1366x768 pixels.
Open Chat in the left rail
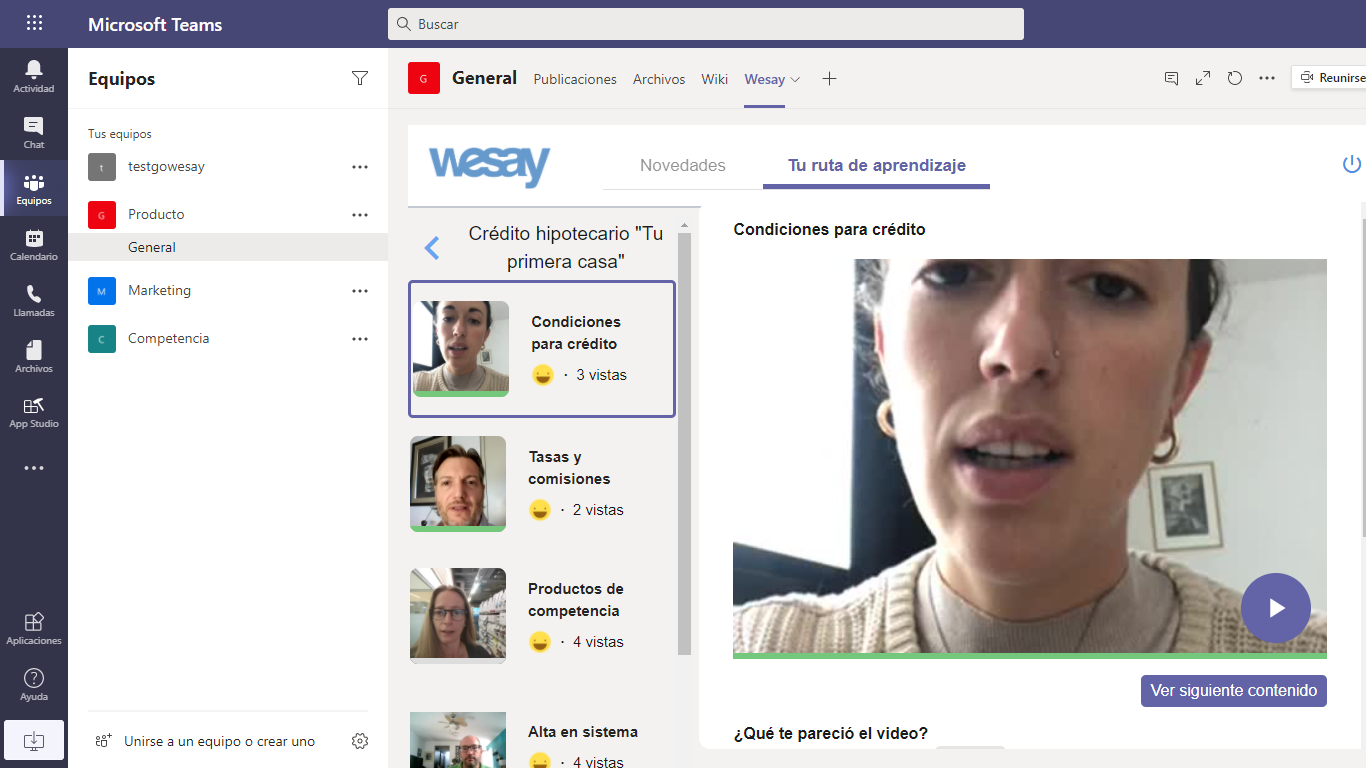[34, 132]
